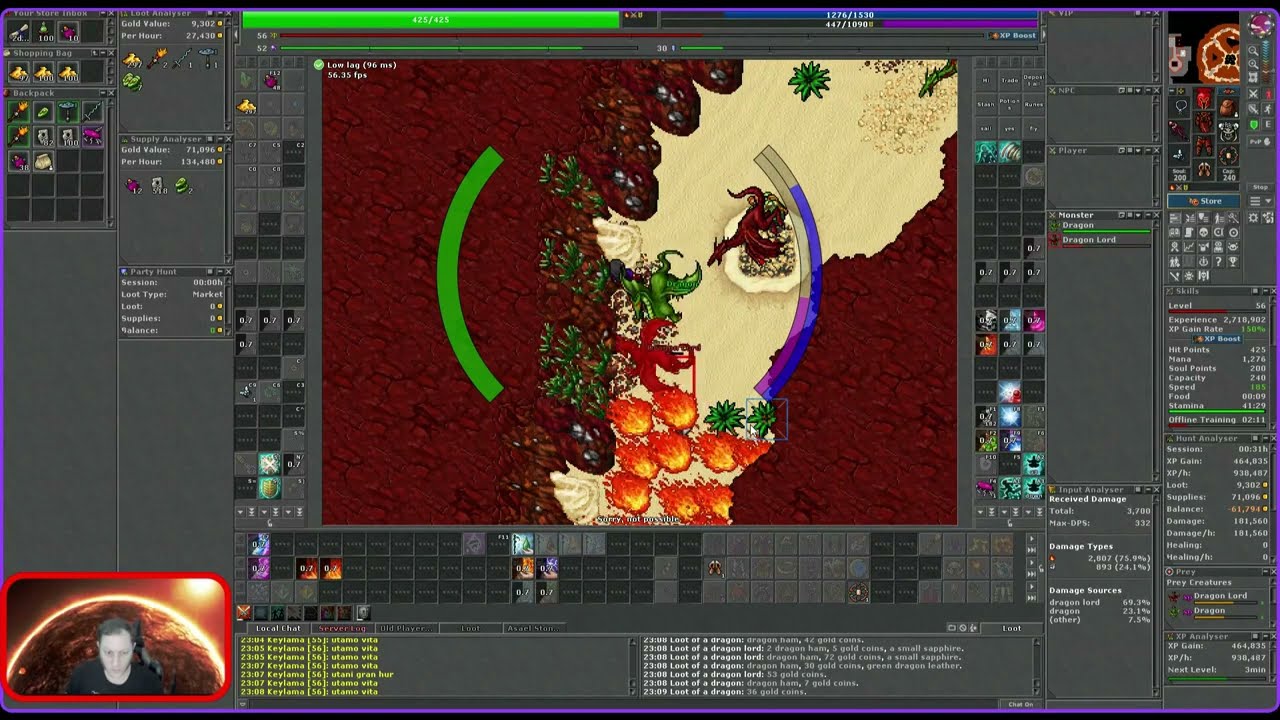Expand the top action bar arrow at right
1280x720 pixels.
coord(1031,539)
